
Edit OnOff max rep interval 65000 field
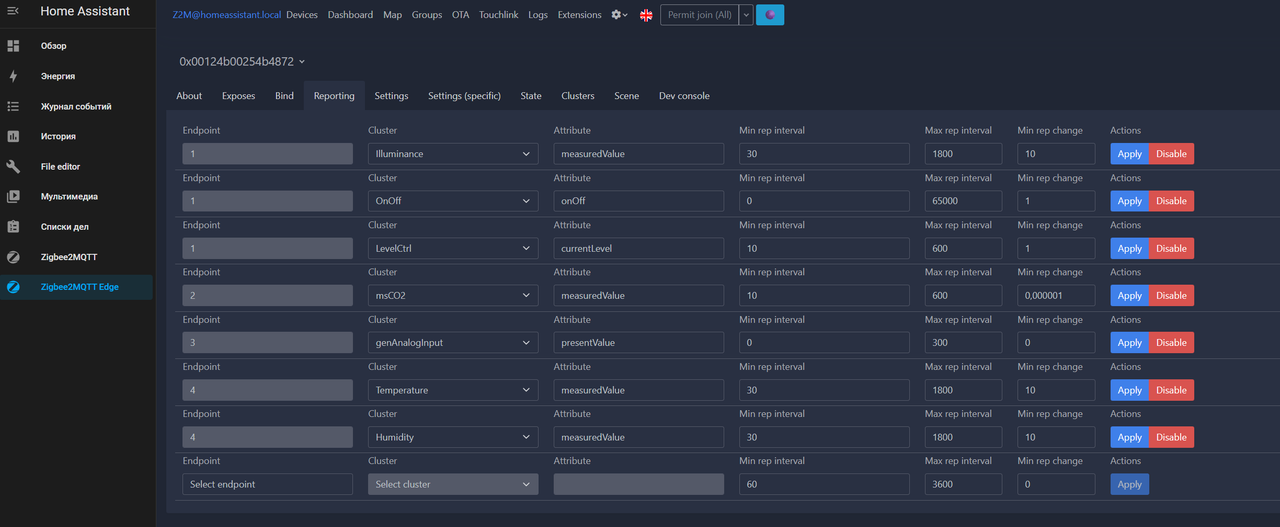[964, 201]
